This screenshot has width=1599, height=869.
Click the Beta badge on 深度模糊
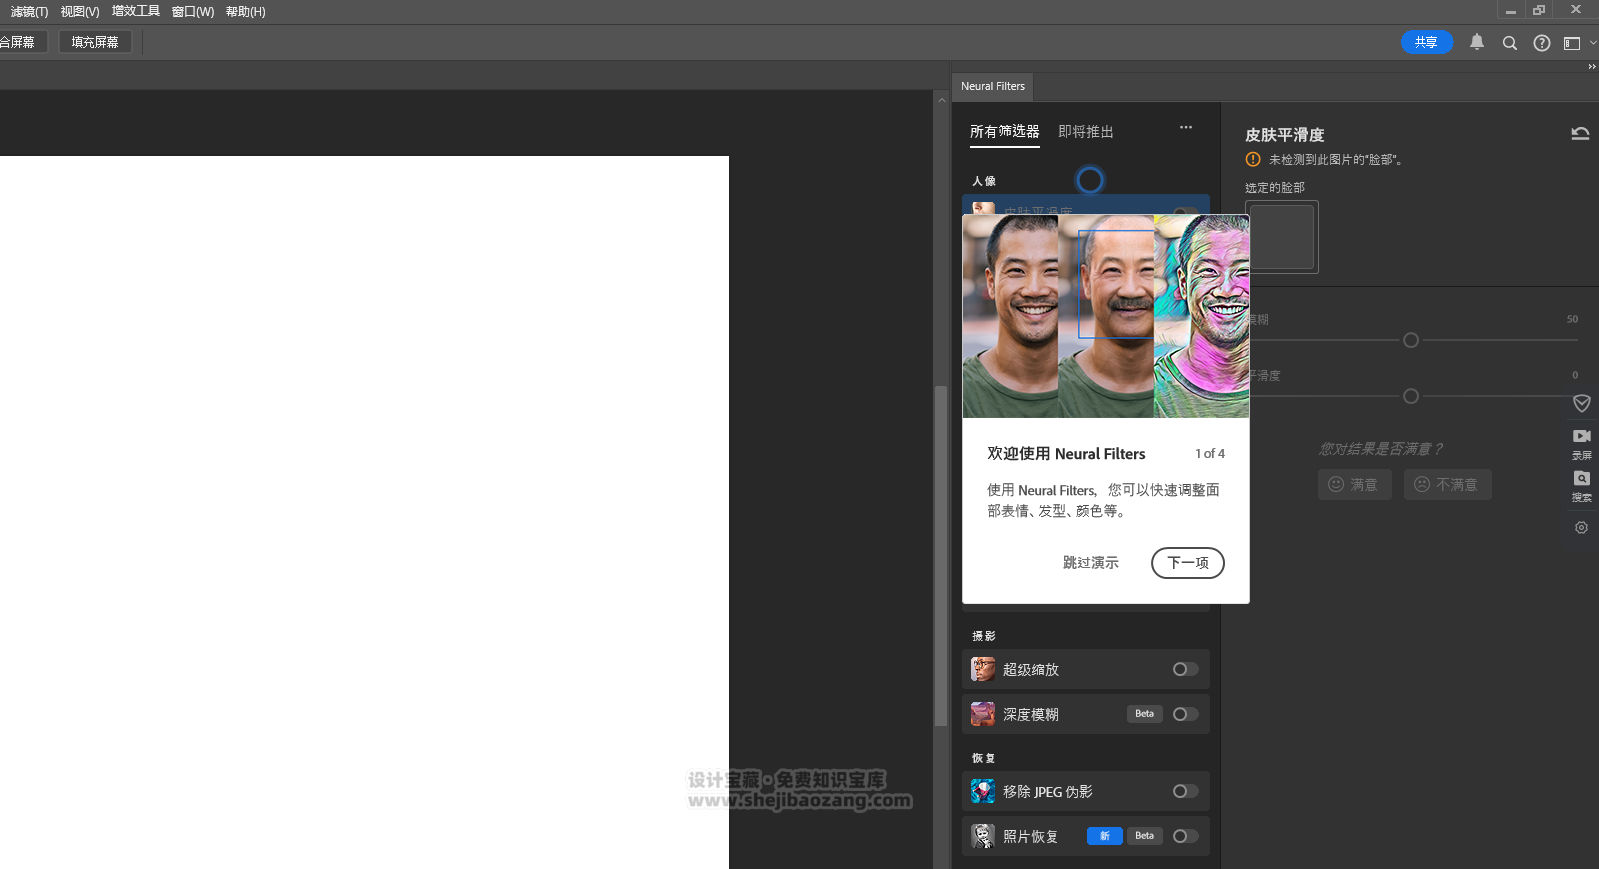[x=1144, y=714]
